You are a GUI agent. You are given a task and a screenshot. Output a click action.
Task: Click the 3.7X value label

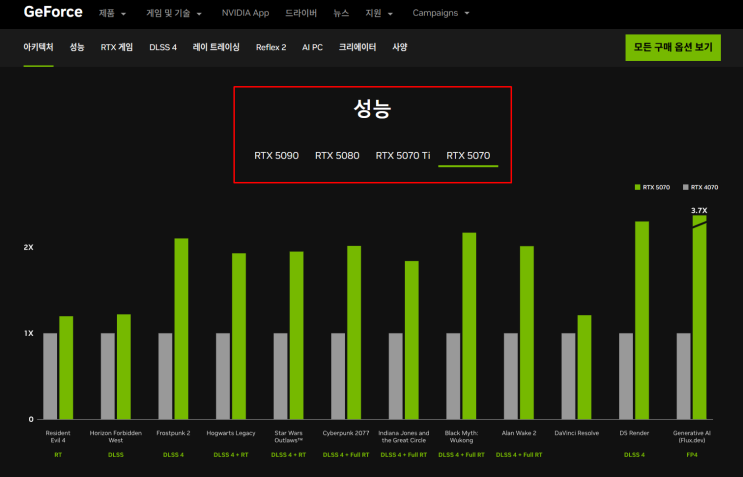[699, 210]
